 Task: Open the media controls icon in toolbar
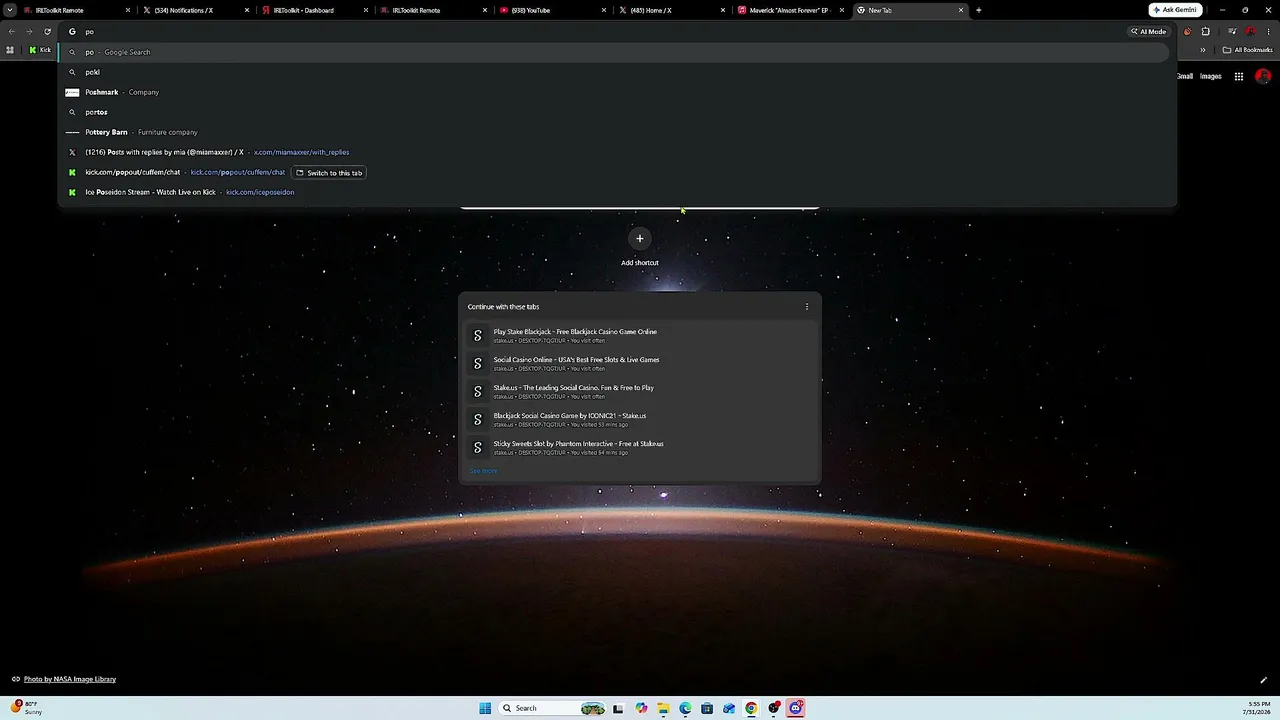pyautogui.click(x=1232, y=31)
